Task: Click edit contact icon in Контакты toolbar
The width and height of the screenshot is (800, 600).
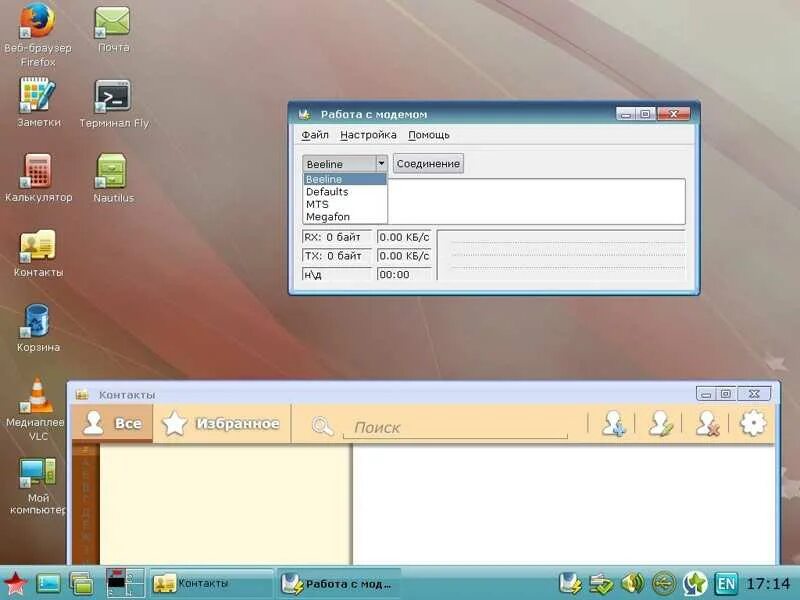Action: point(660,423)
